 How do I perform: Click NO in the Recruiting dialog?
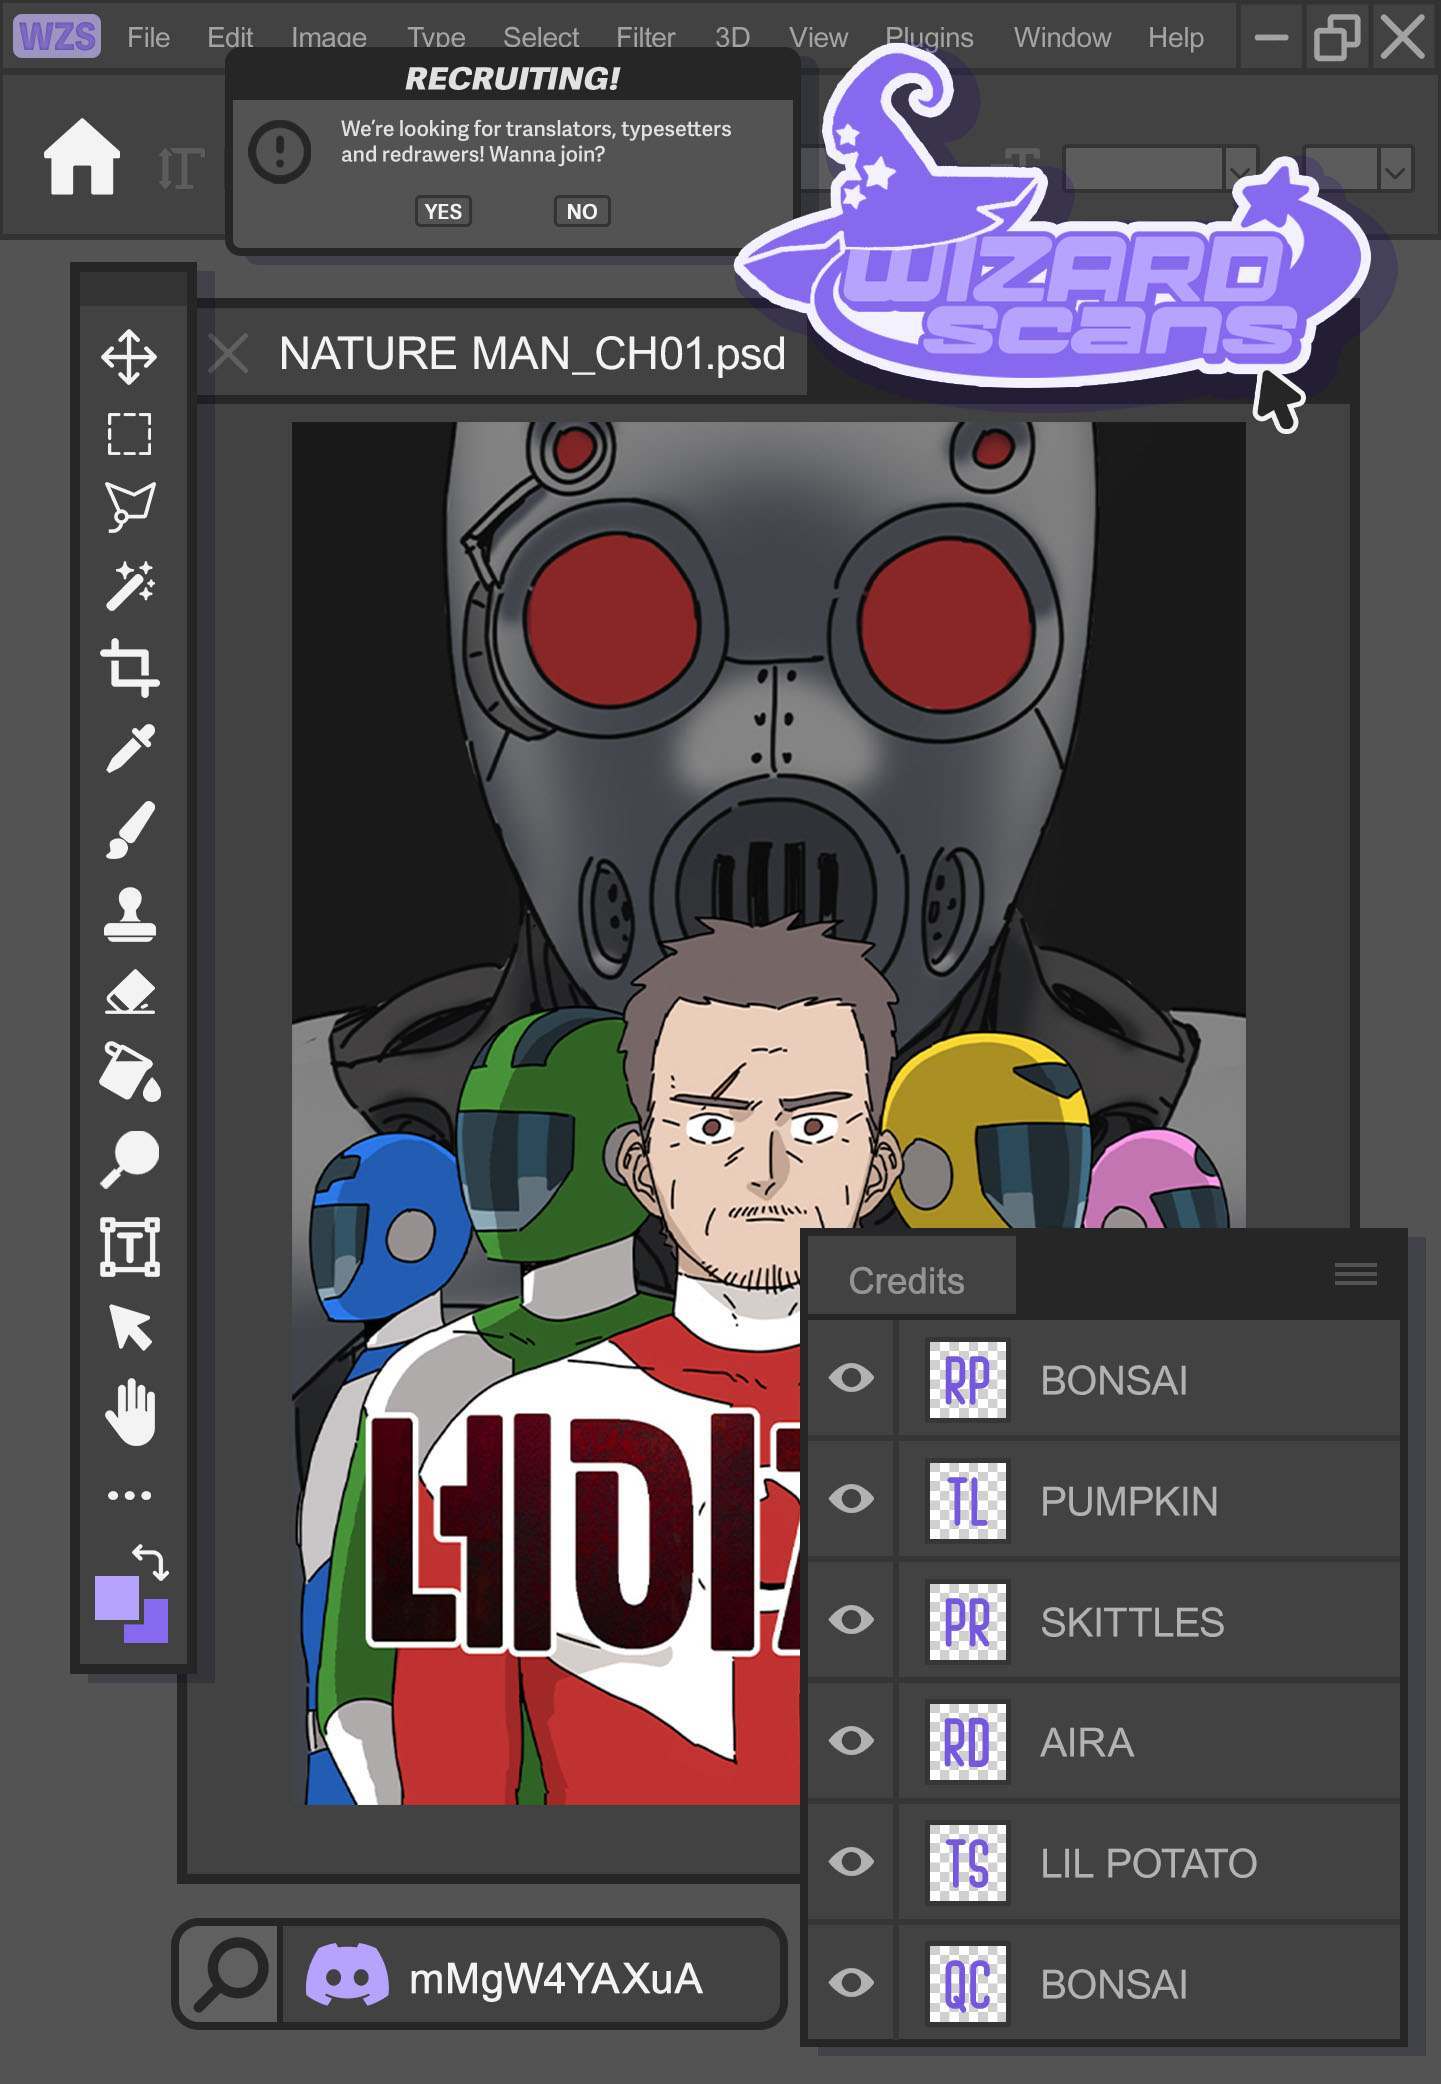(581, 212)
